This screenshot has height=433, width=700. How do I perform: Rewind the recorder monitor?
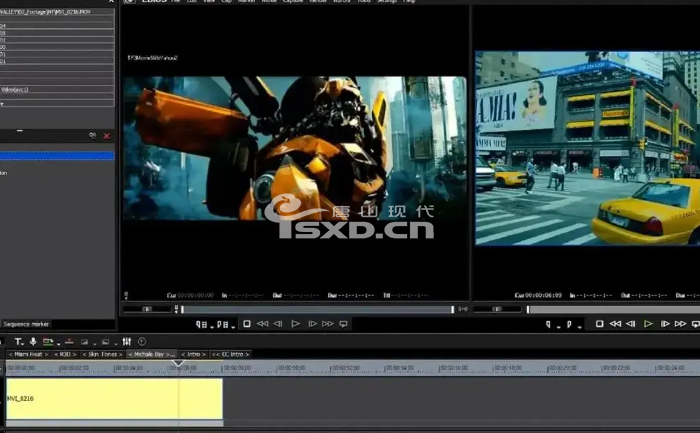point(615,324)
